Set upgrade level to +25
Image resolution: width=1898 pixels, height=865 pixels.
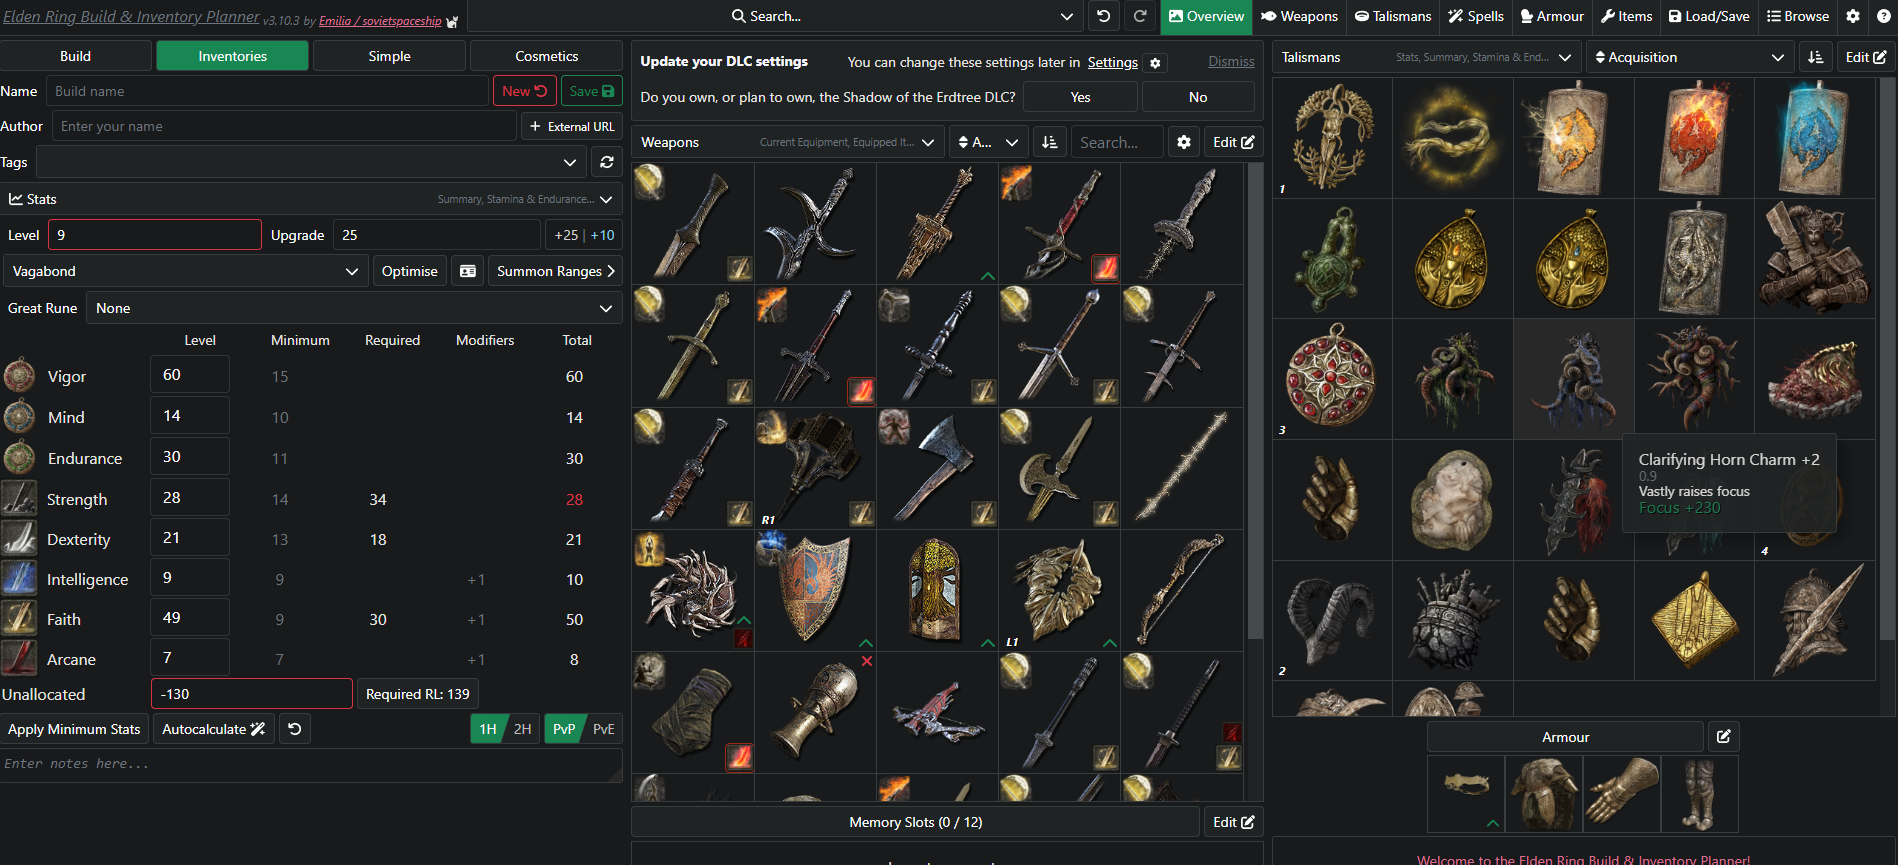pos(566,235)
